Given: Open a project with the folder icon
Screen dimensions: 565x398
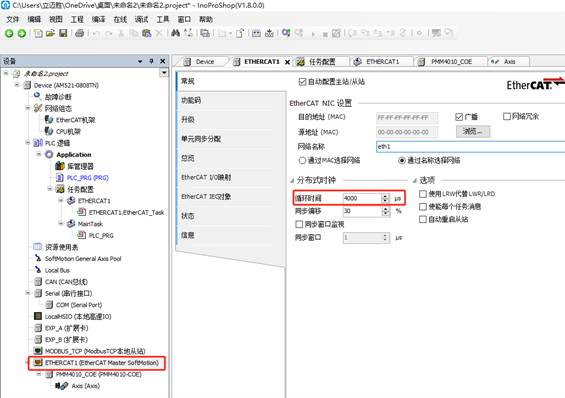Looking at the screenshot, I should coord(50,33).
